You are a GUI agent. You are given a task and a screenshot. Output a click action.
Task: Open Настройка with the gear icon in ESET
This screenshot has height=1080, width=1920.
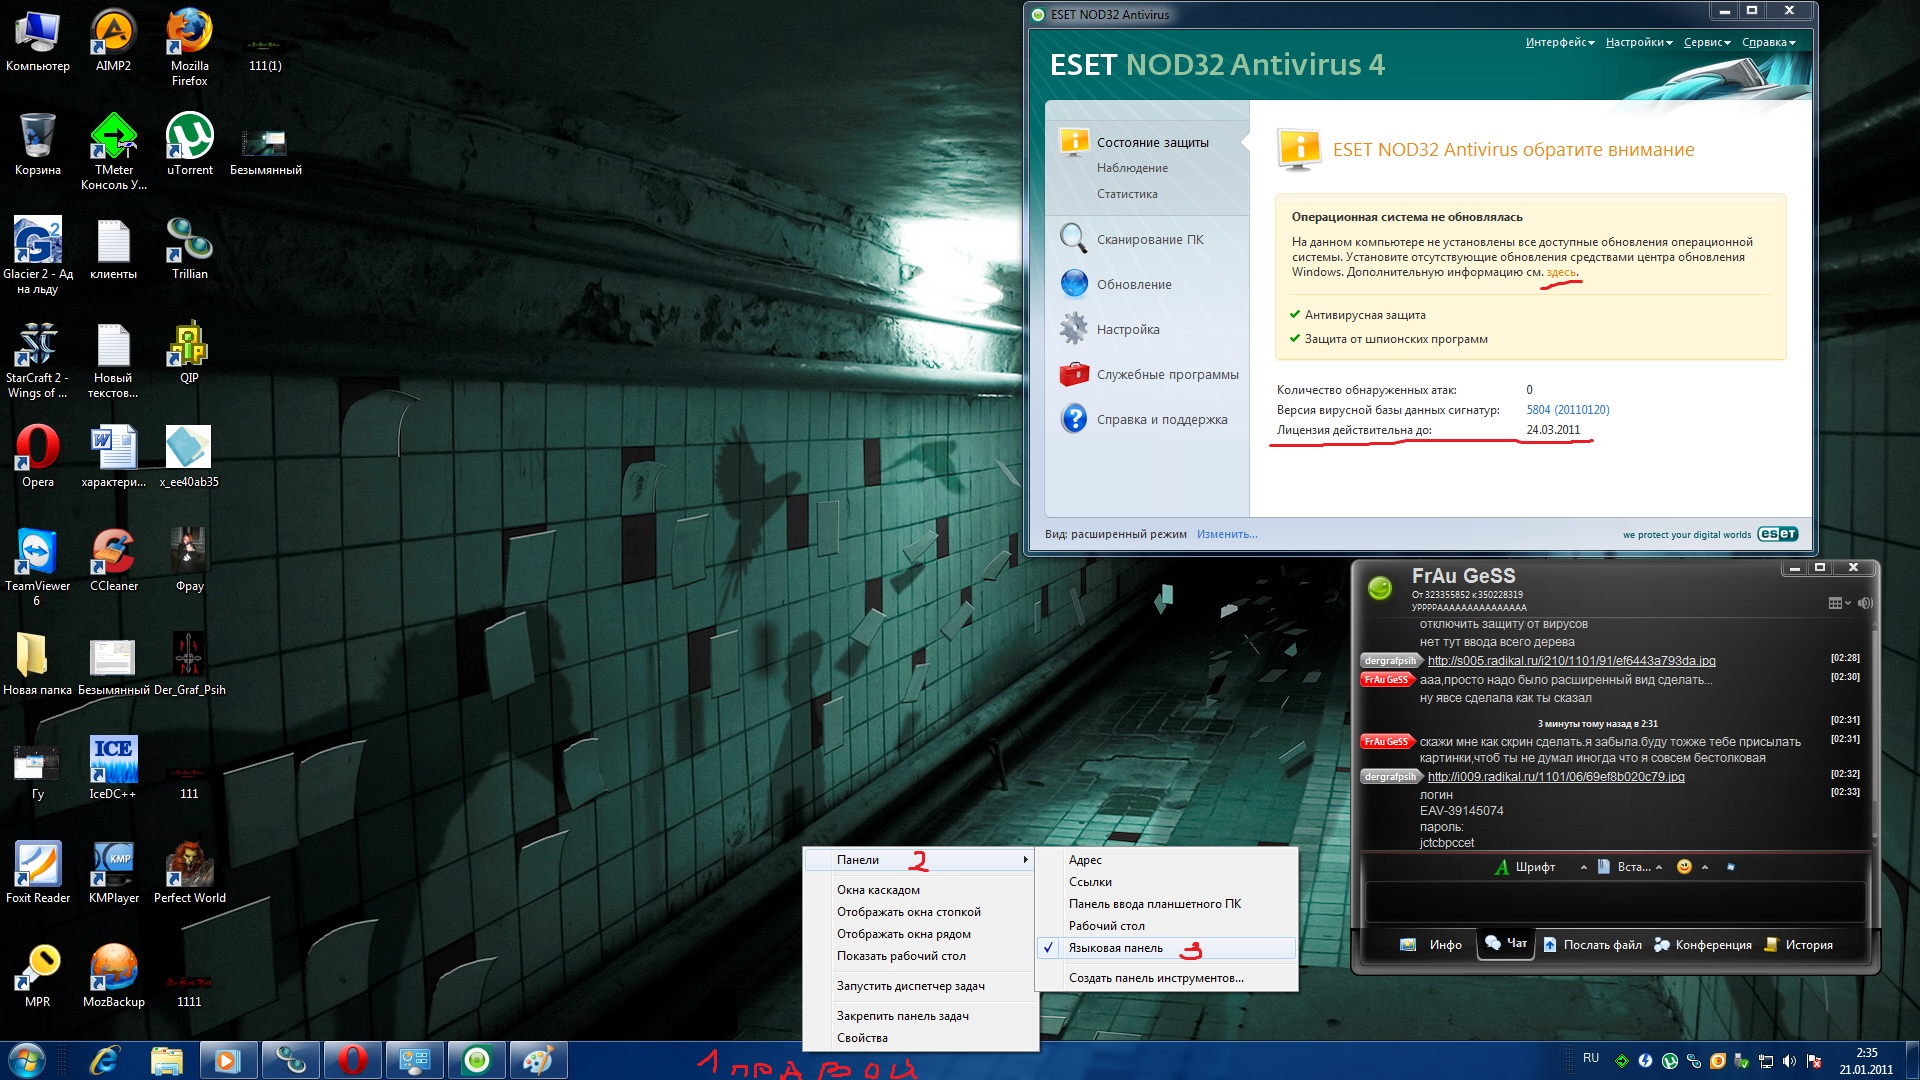pyautogui.click(x=1127, y=330)
